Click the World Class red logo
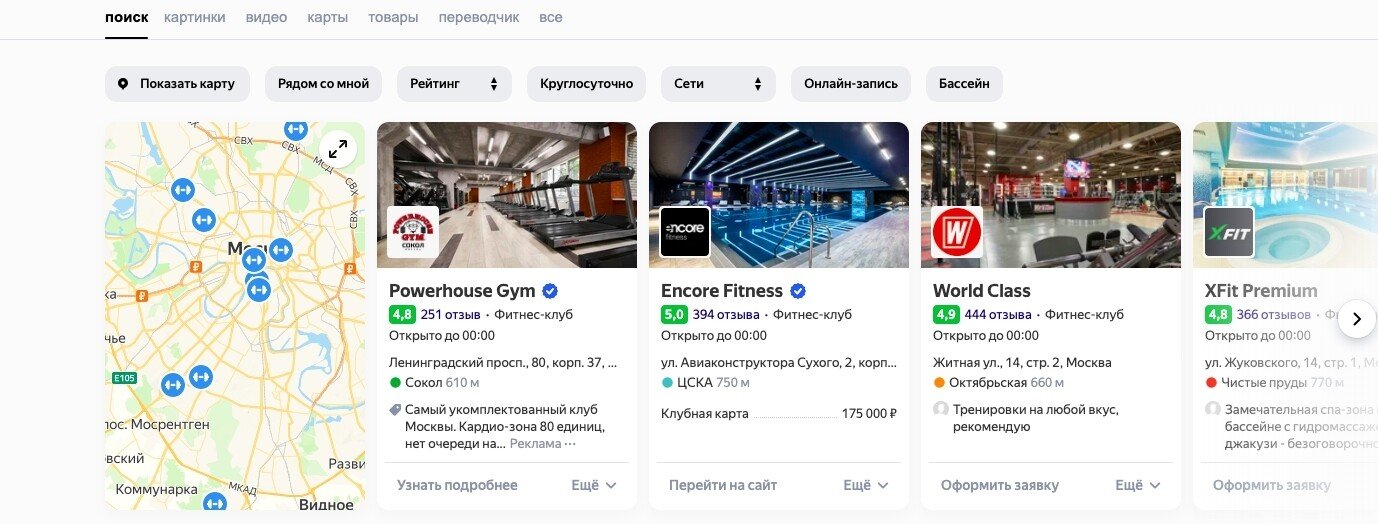 click(x=957, y=232)
